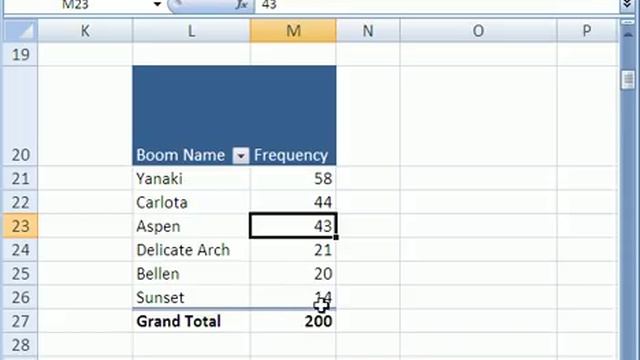Select column N header
Viewport: 640px width, 360px height.
(x=368, y=31)
